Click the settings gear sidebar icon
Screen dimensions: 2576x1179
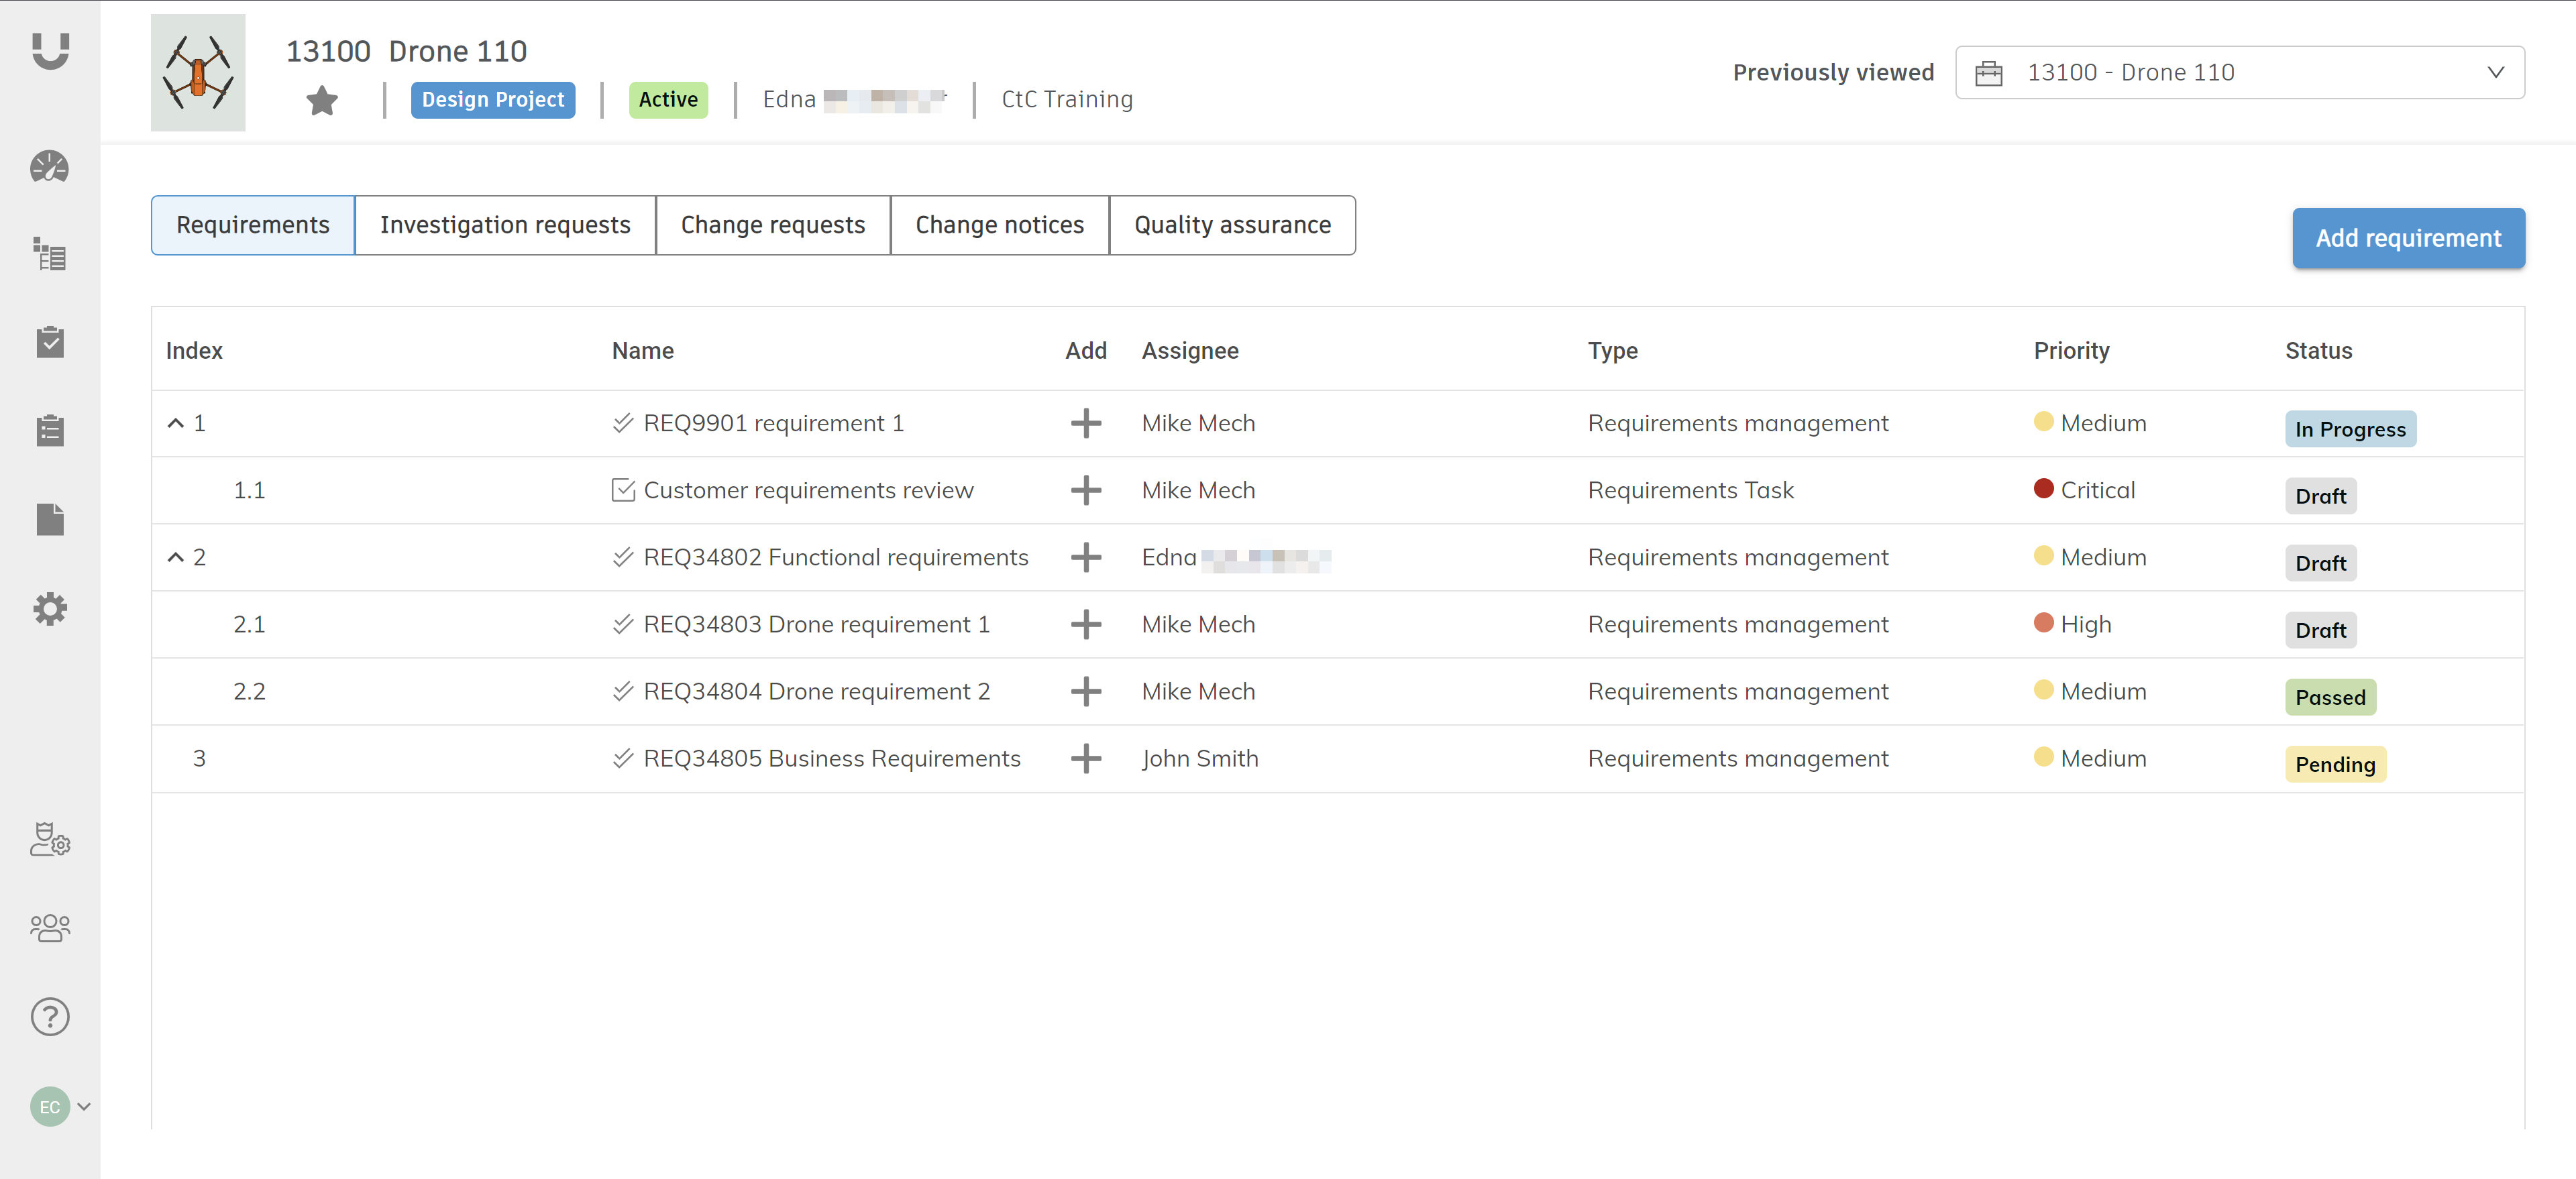49,608
